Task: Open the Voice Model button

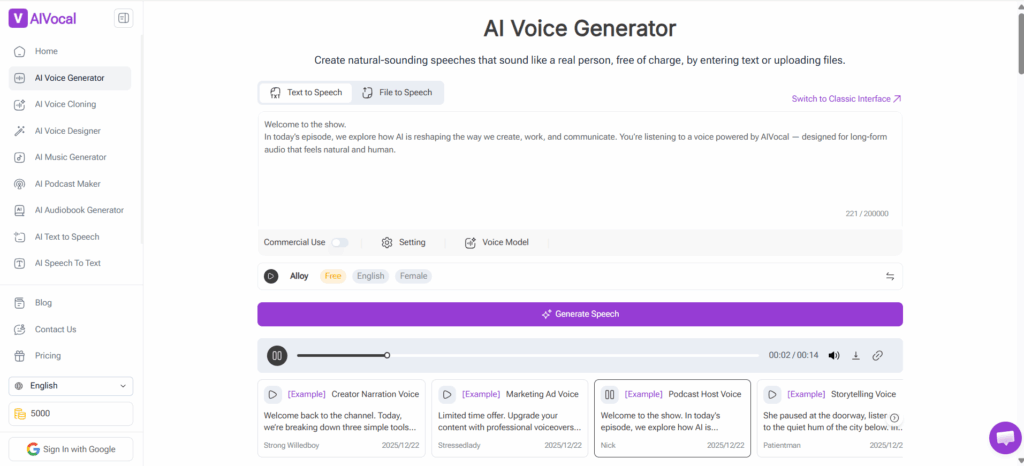Action: 496,243
